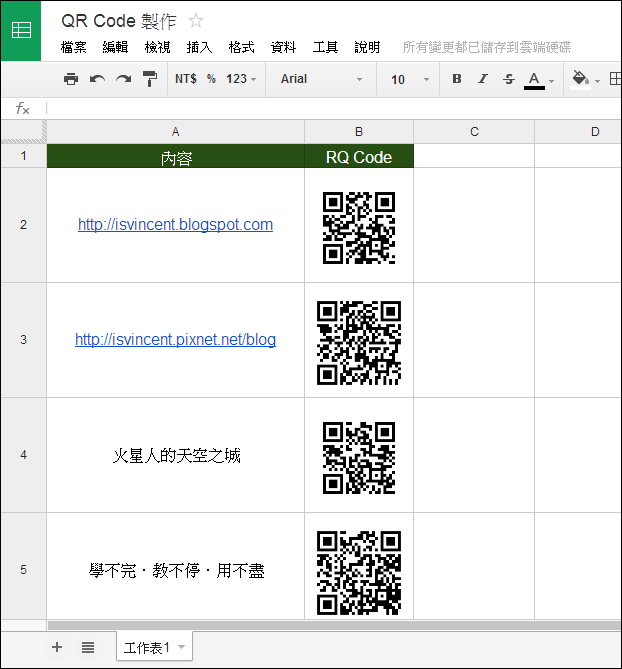The width and height of the screenshot is (622, 669).
Task: Select column B header
Action: (x=359, y=132)
